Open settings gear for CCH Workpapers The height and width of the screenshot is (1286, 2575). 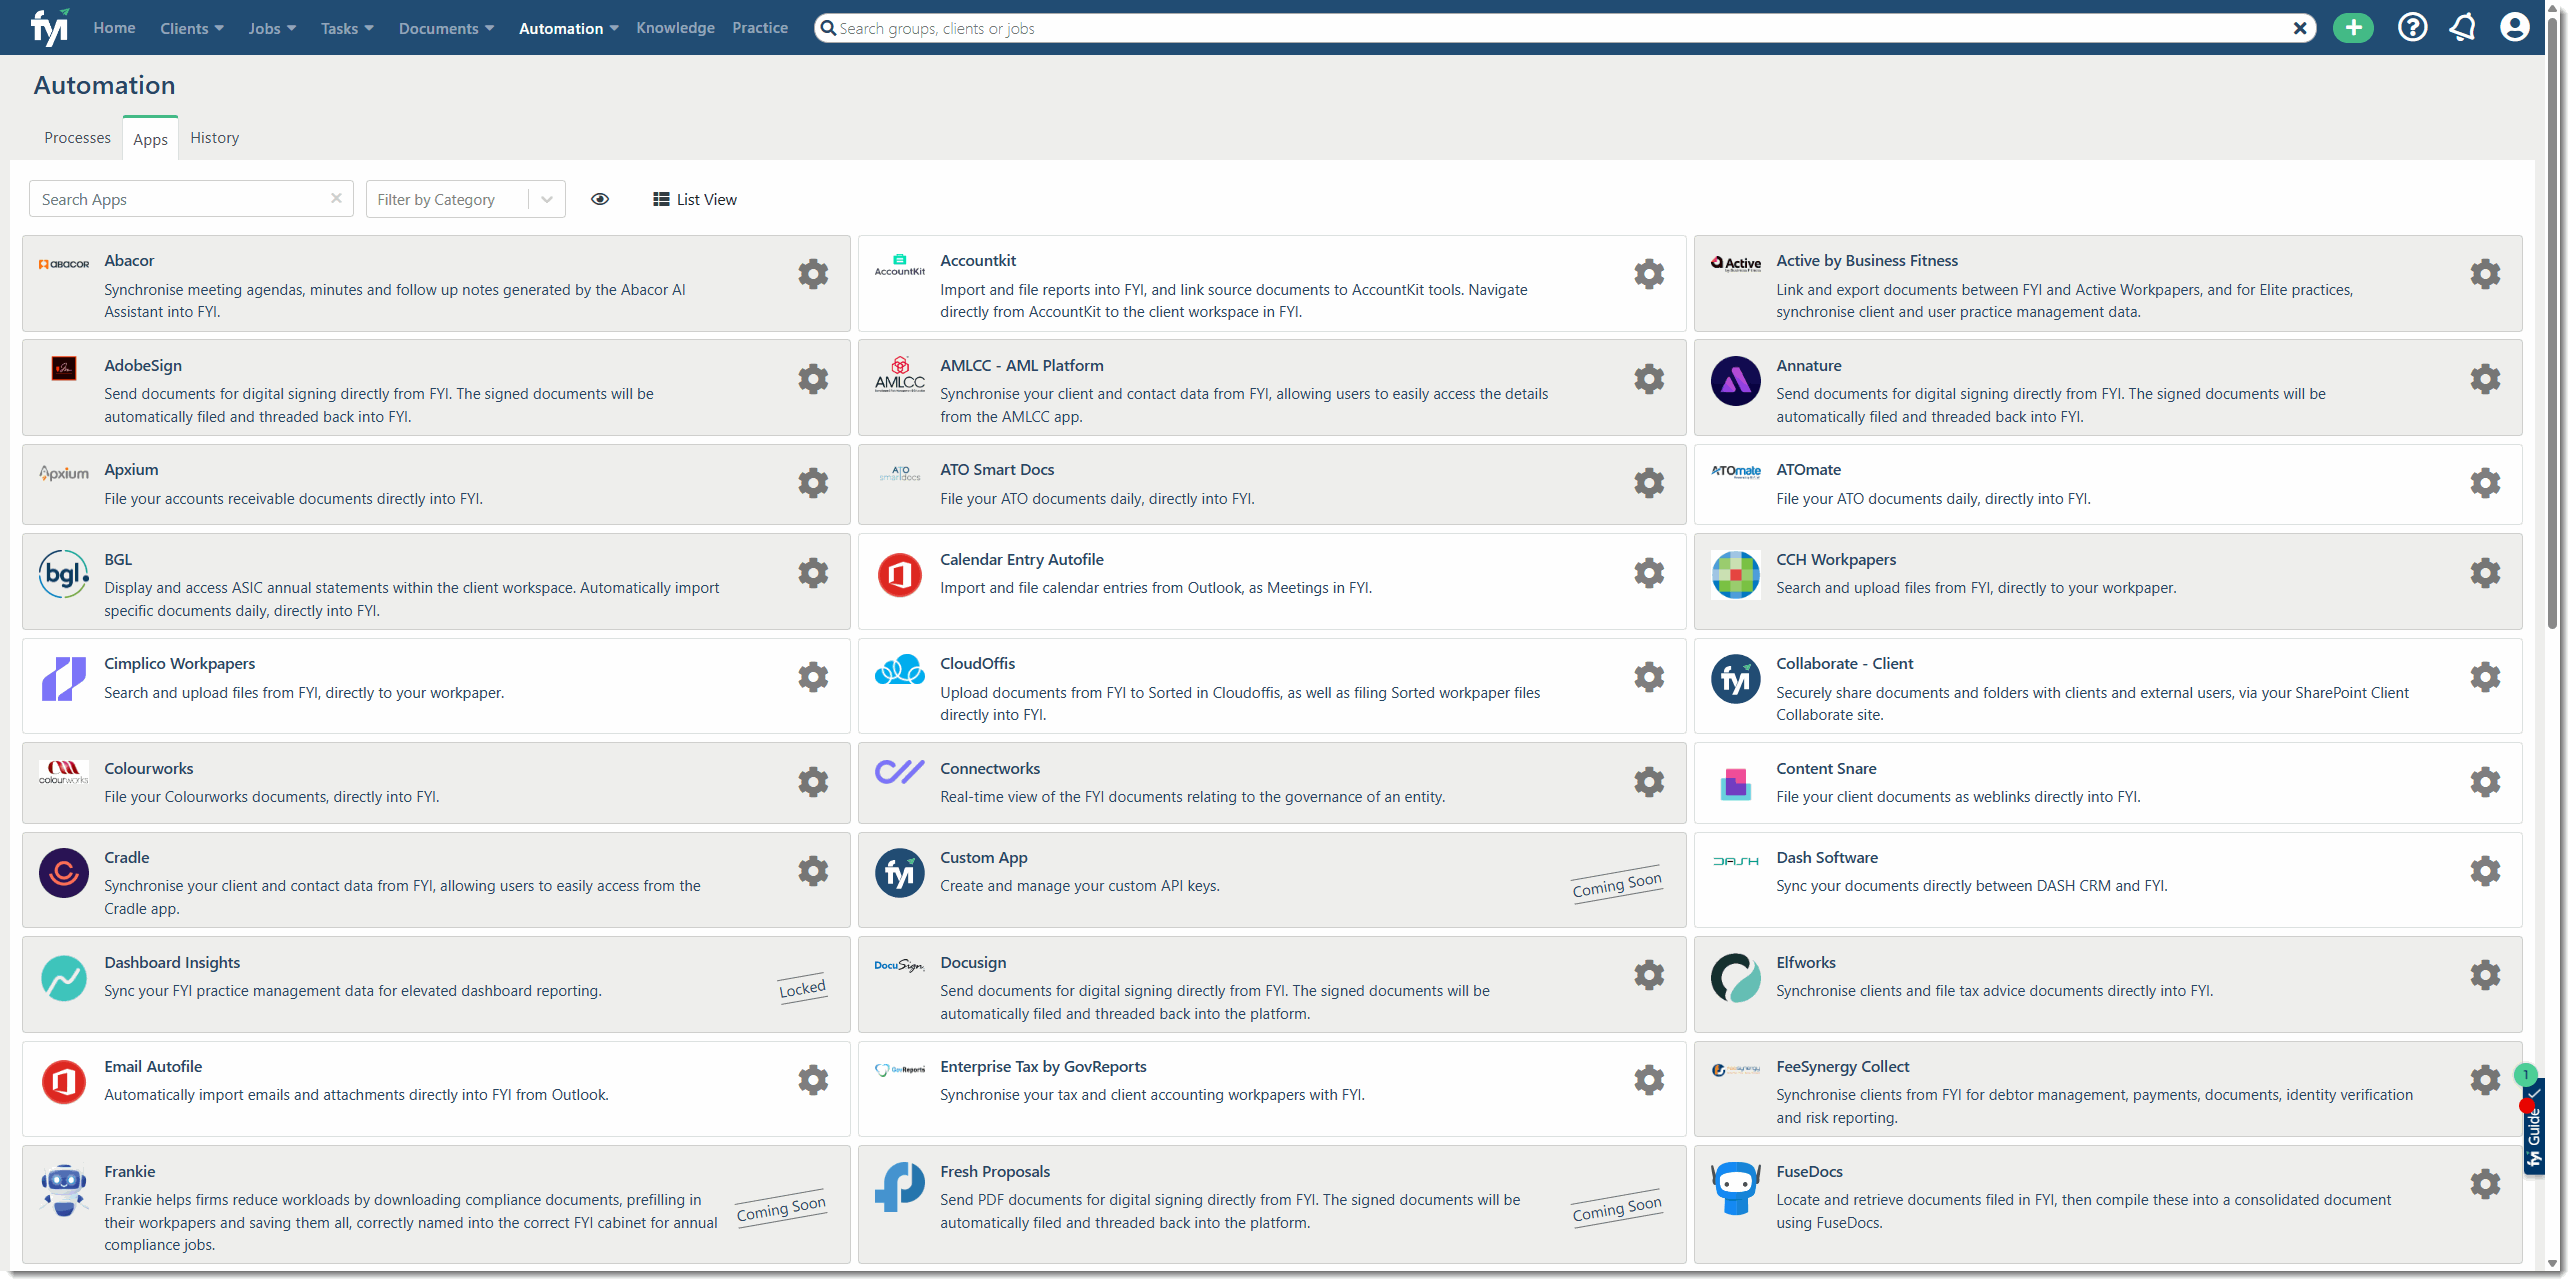point(2485,573)
